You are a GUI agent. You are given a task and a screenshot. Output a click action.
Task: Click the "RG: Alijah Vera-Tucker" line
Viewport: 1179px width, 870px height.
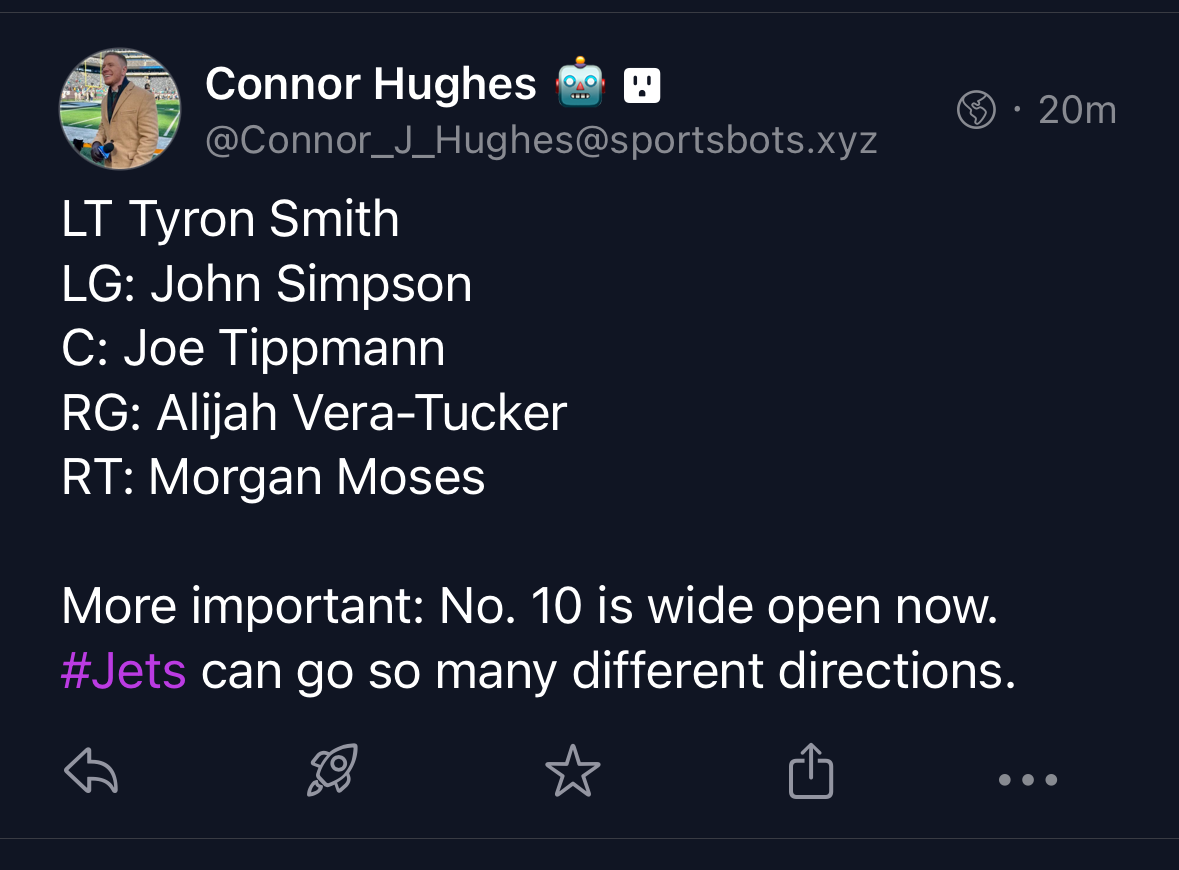(x=314, y=412)
